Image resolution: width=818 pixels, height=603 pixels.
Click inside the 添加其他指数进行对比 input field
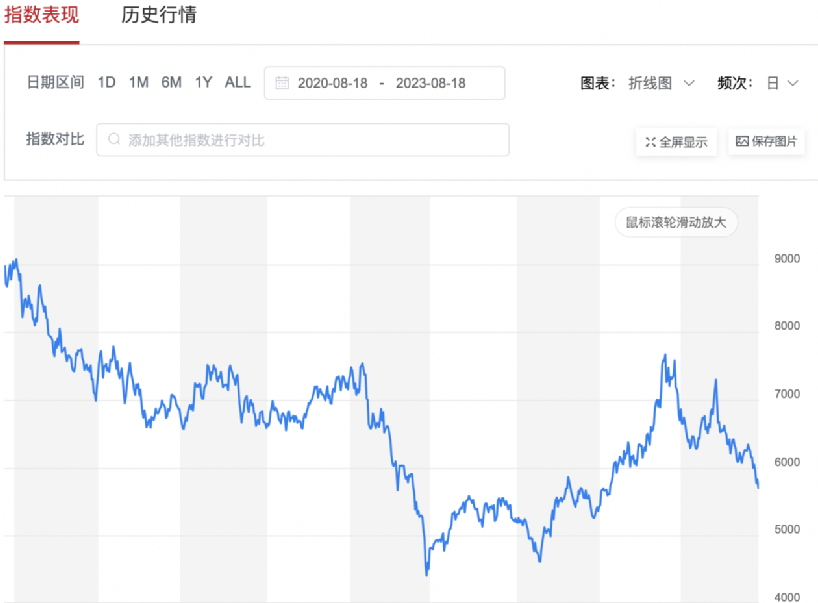[x=300, y=139]
